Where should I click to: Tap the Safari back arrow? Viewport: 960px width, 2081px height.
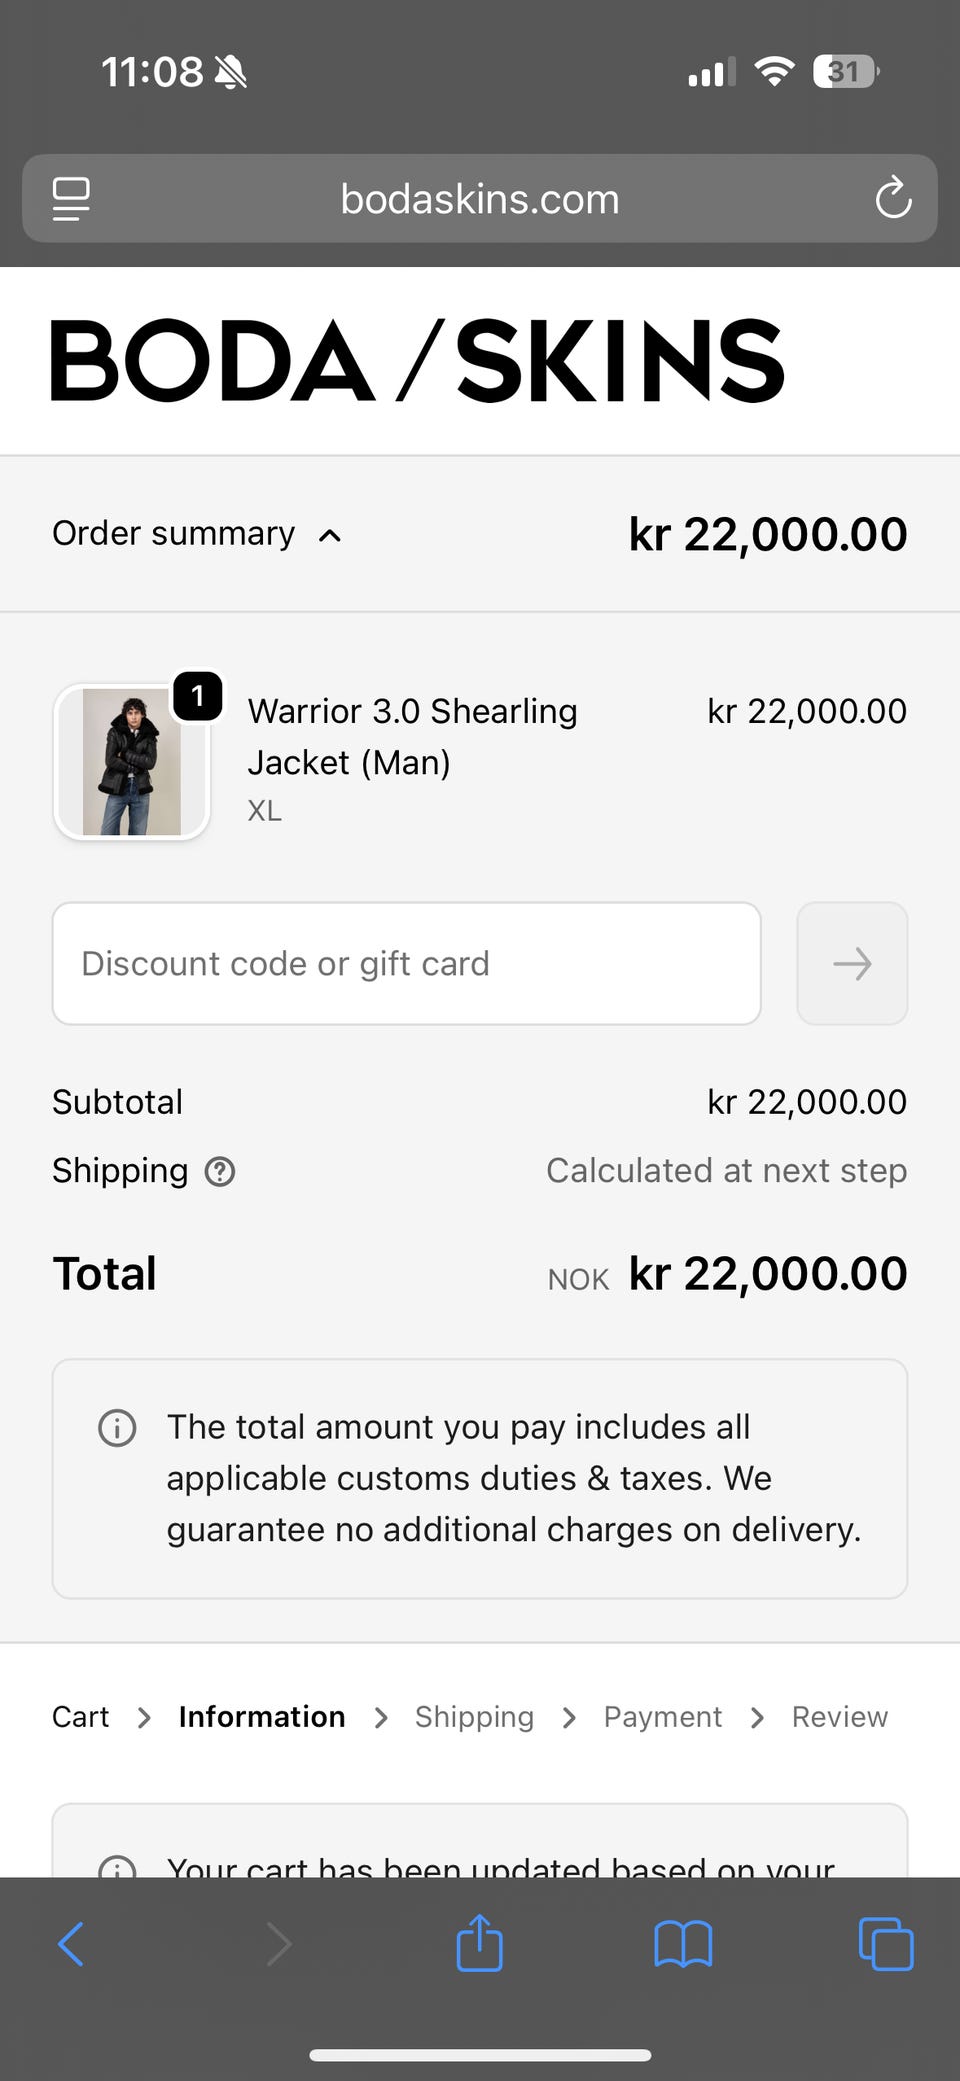71,1944
